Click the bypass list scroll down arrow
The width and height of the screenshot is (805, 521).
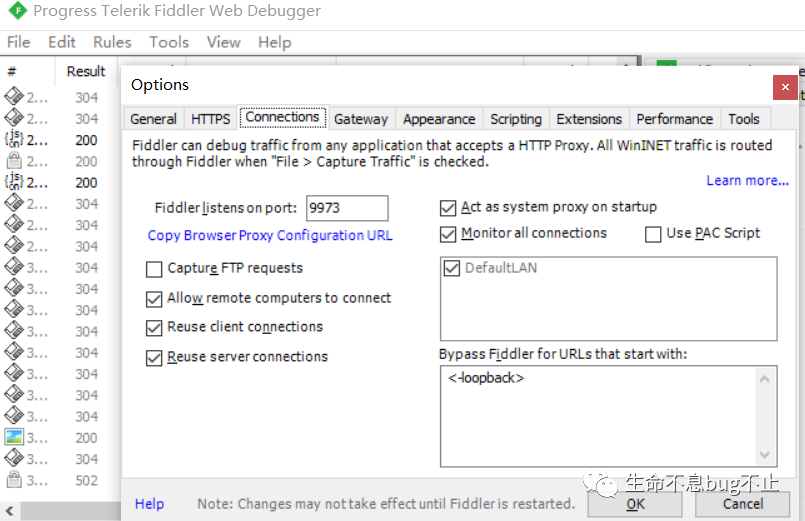pos(764,455)
